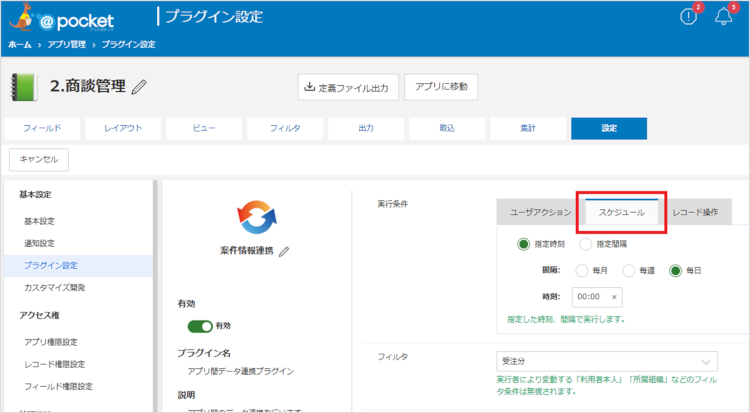Open the レコード操作 tab

694,212
